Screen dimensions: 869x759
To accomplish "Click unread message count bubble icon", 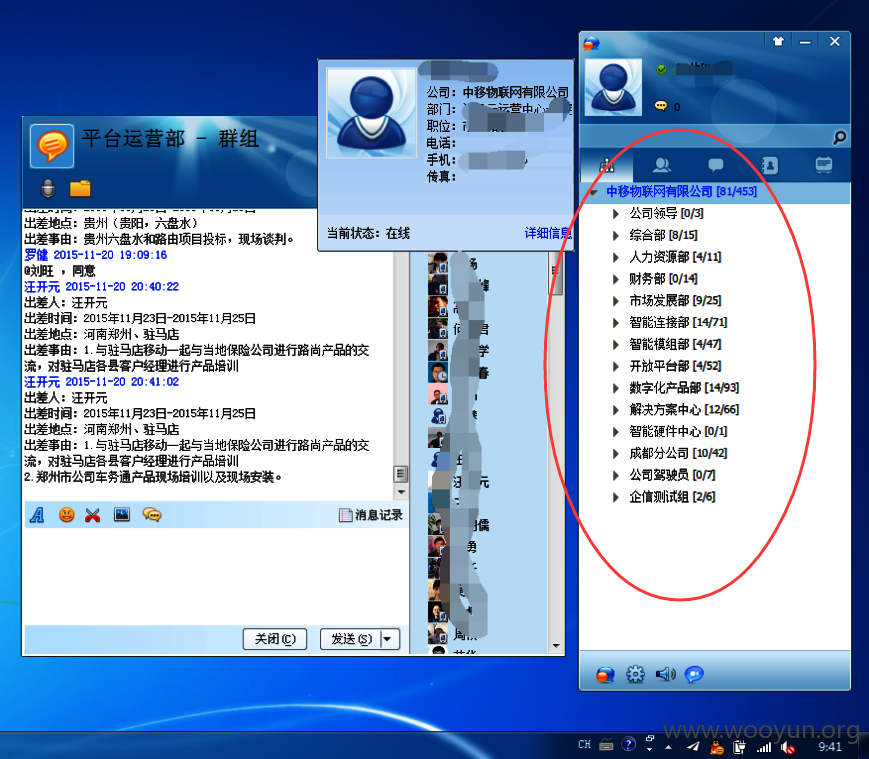I will click(661, 106).
